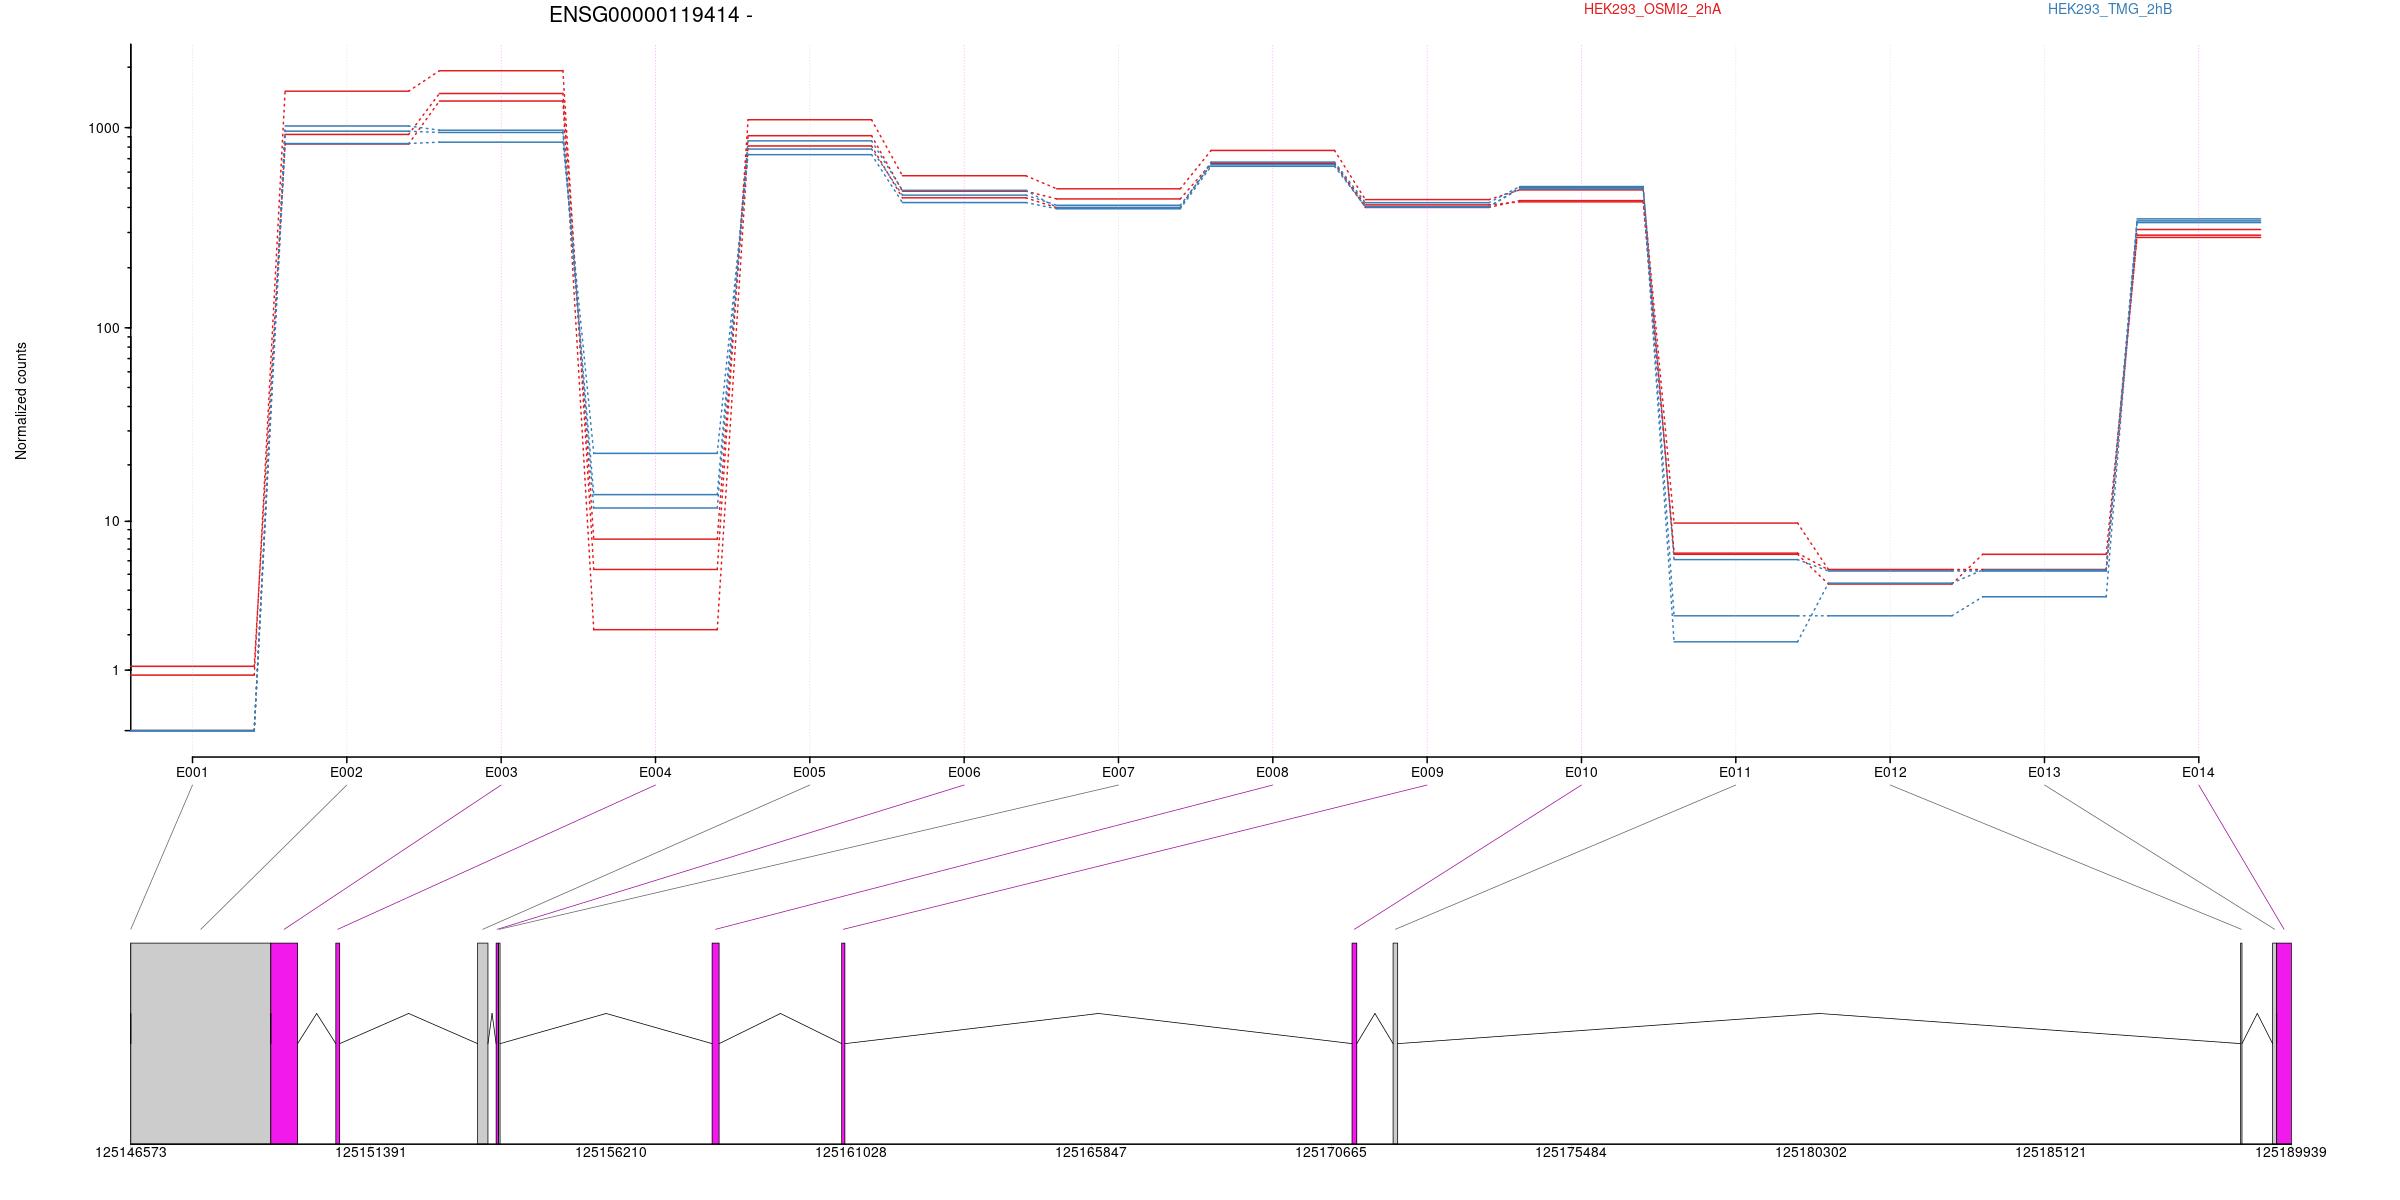Click the Normalized counts axis label
The image size is (2400, 1200).
coord(22,401)
